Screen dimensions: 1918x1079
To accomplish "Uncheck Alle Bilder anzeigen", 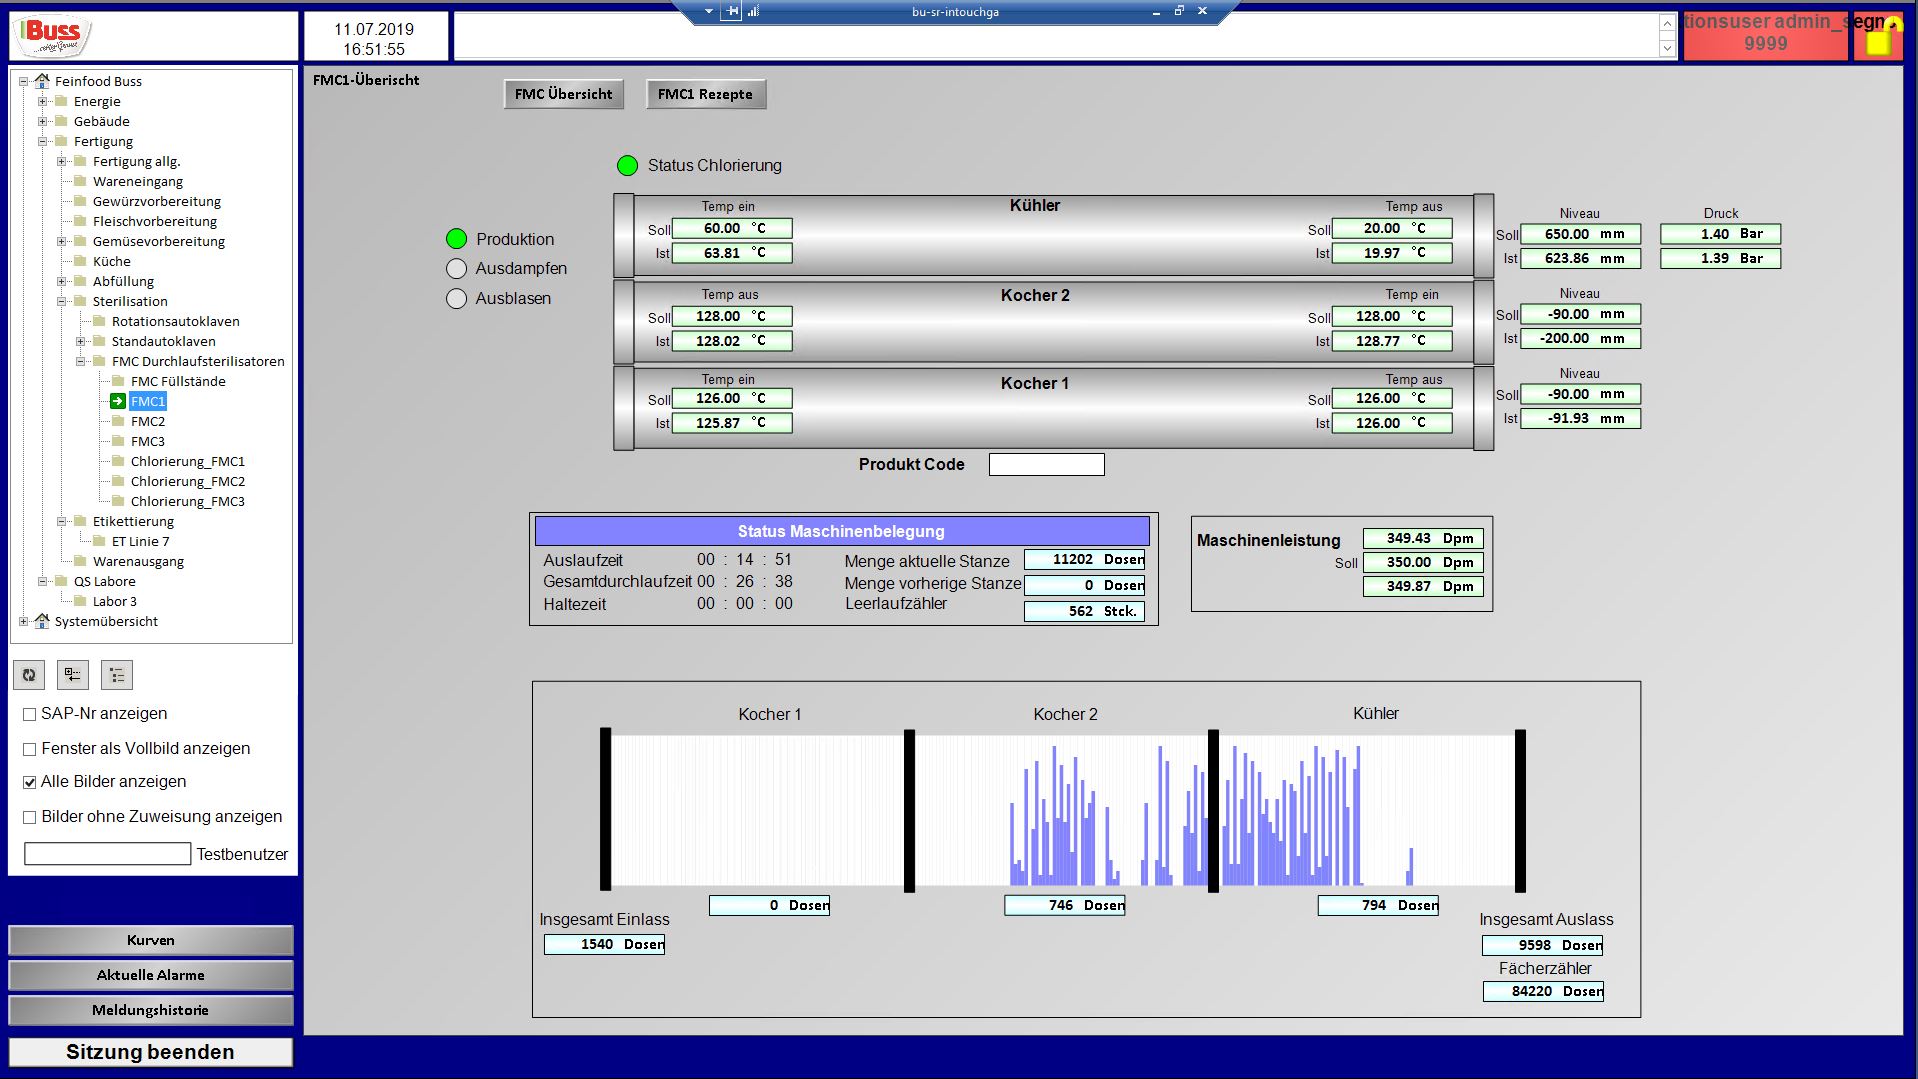I will coord(30,782).
